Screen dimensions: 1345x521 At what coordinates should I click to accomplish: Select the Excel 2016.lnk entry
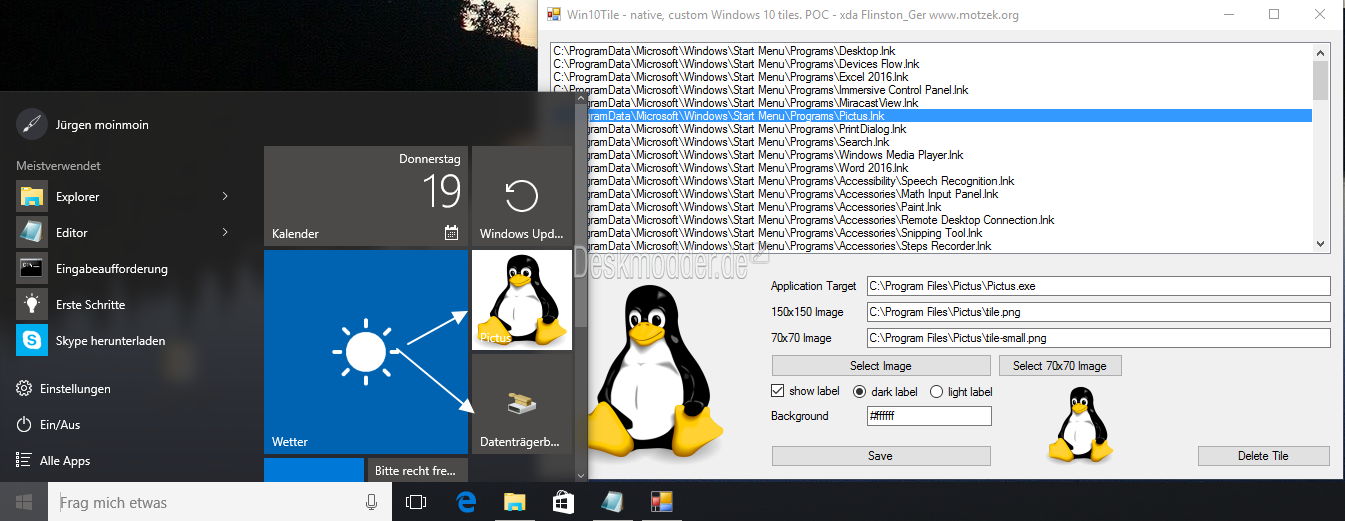932,77
